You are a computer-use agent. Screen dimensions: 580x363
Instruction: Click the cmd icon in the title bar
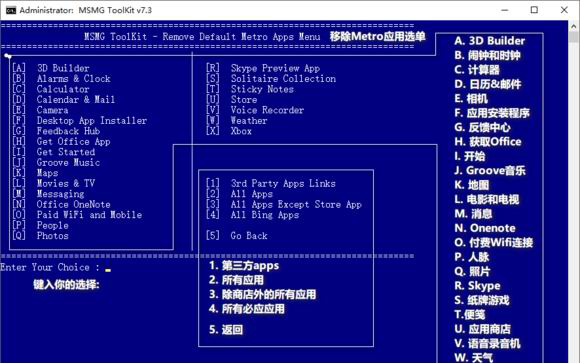pos(11,10)
